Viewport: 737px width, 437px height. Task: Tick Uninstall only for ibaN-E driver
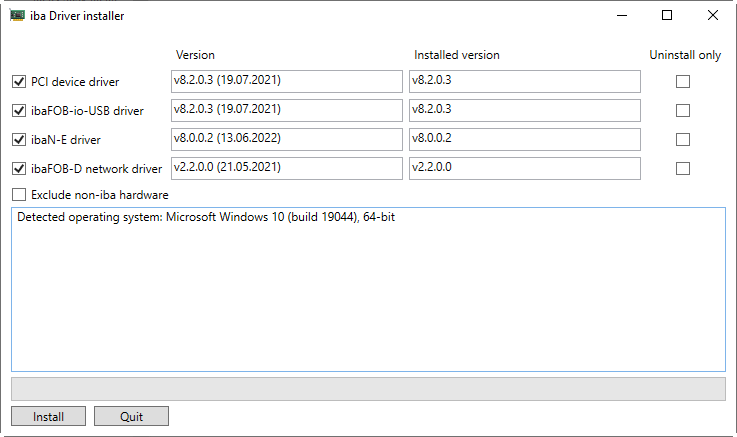point(683,140)
